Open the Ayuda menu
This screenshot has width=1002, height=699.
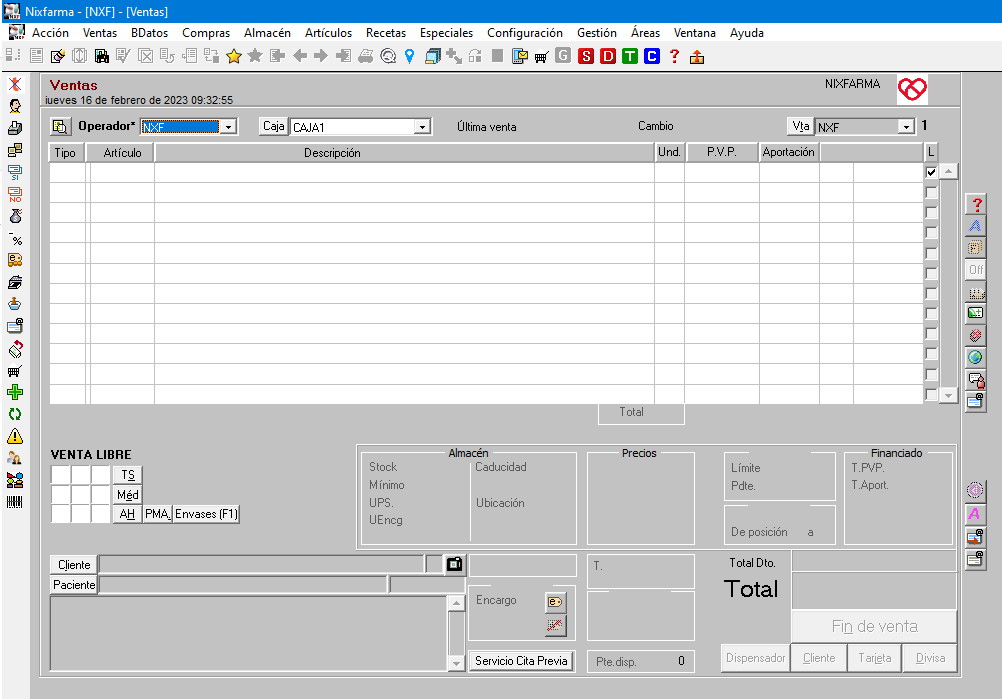pos(746,33)
